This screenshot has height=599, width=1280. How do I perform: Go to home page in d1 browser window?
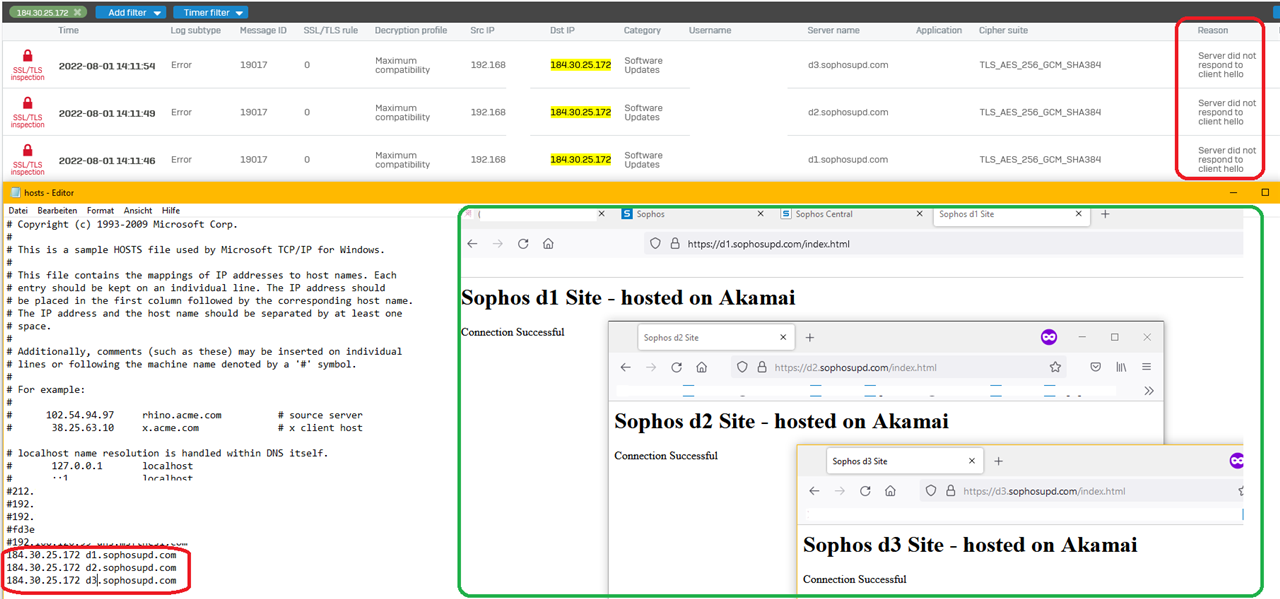click(548, 243)
